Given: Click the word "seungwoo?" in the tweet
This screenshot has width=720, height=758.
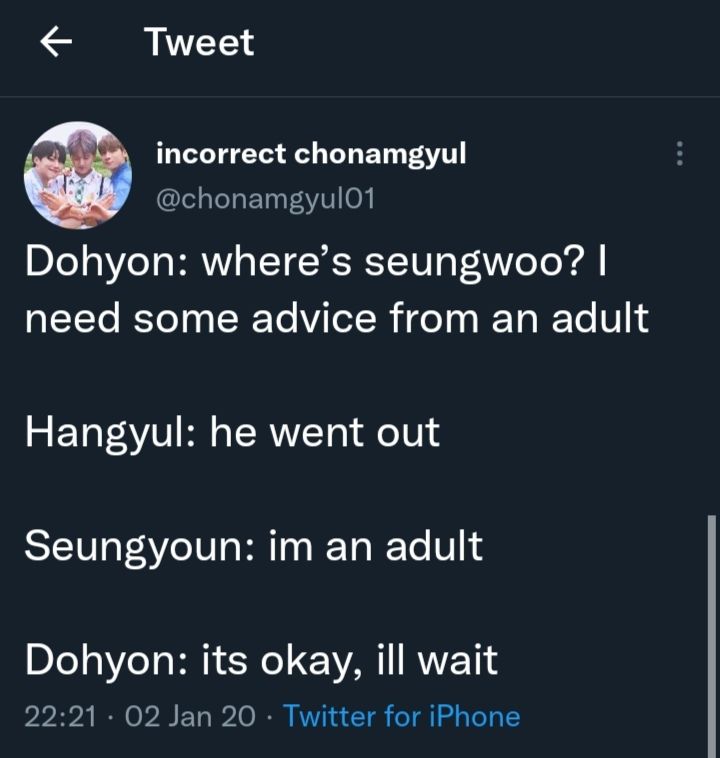Looking at the screenshot, I should point(472,265).
